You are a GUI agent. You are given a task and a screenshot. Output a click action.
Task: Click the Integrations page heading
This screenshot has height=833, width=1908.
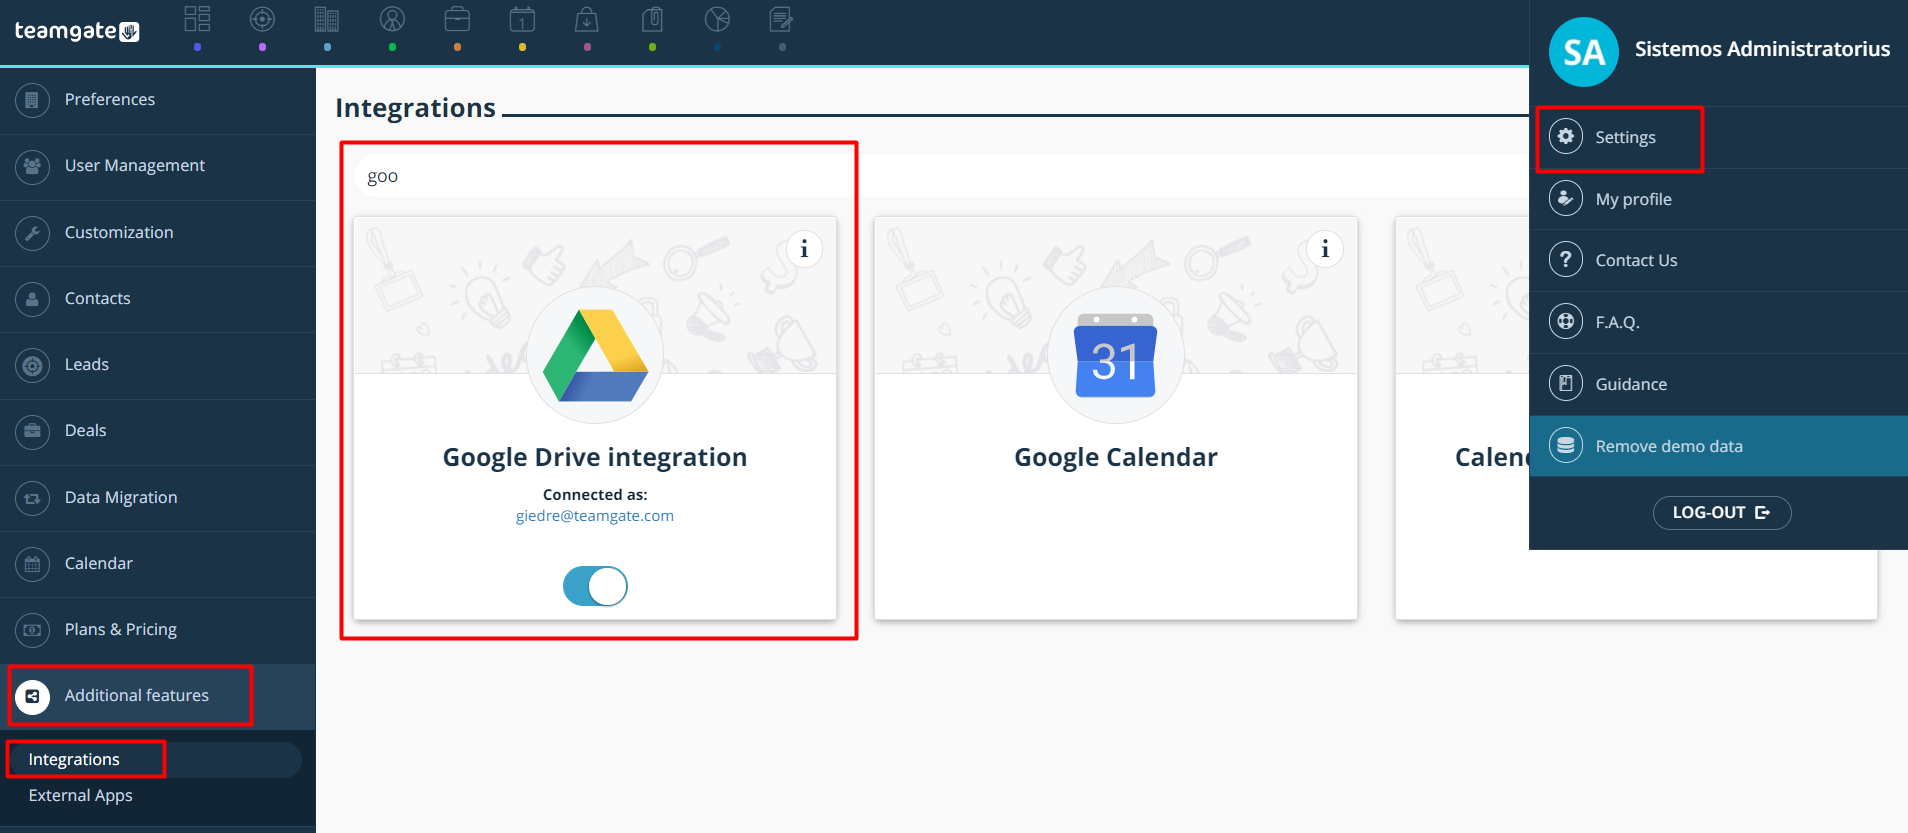[x=415, y=107]
